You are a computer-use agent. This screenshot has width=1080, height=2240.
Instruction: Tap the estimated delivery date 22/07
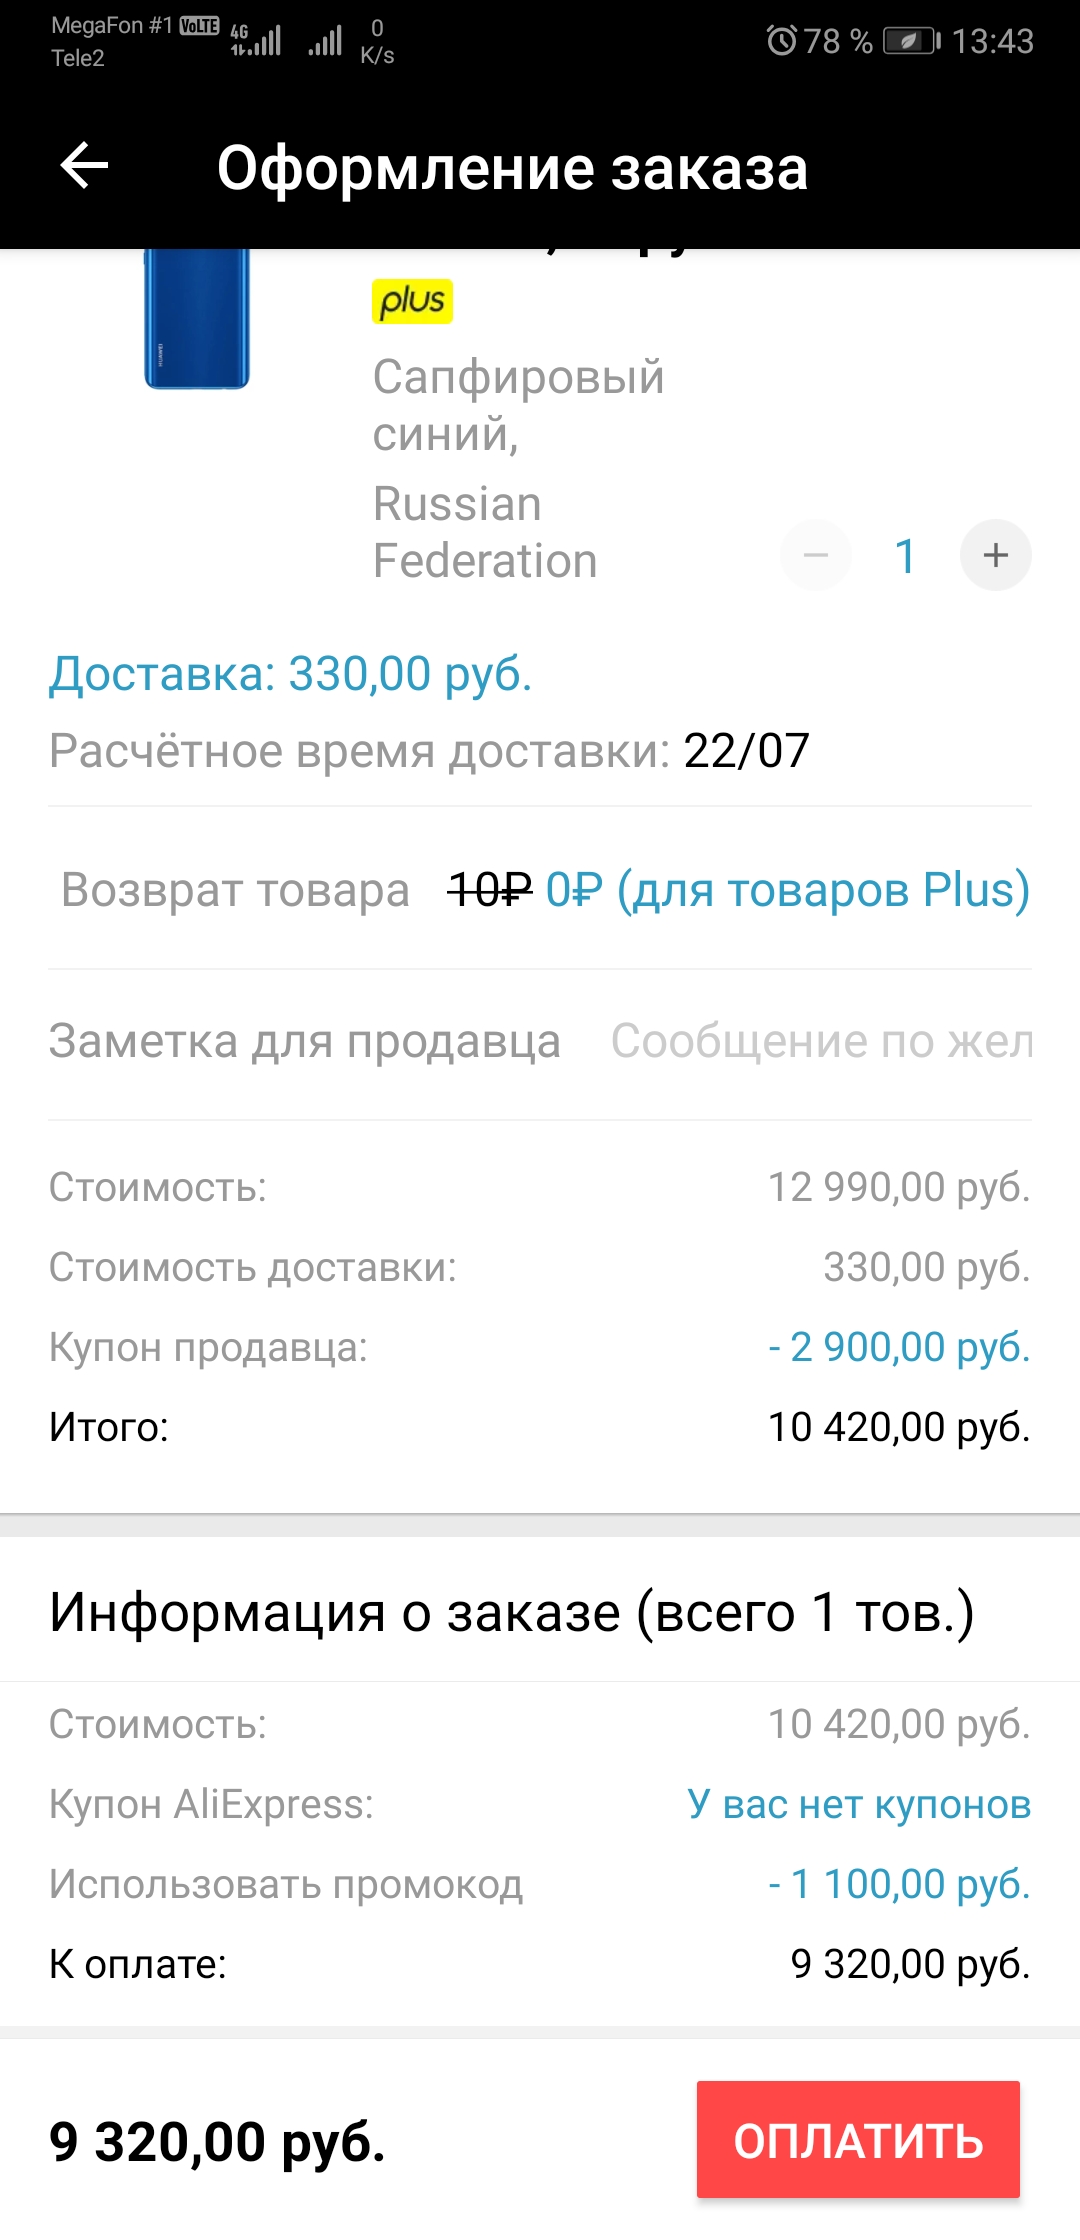[746, 751]
